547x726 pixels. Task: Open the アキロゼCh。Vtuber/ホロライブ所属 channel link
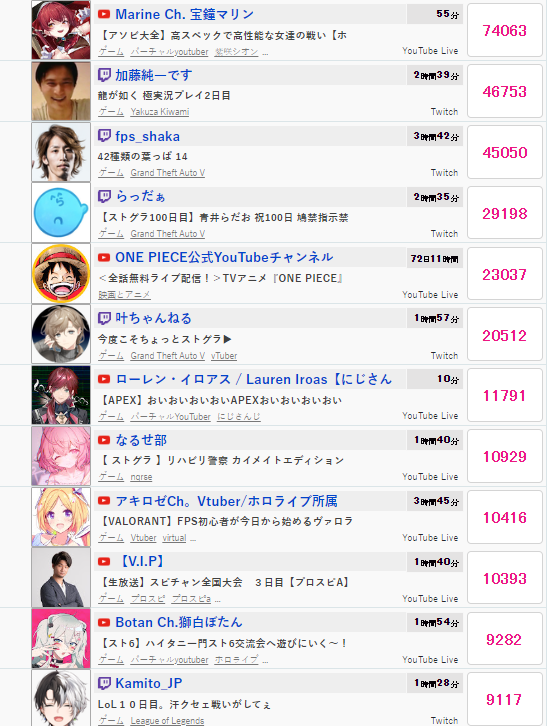[226, 501]
